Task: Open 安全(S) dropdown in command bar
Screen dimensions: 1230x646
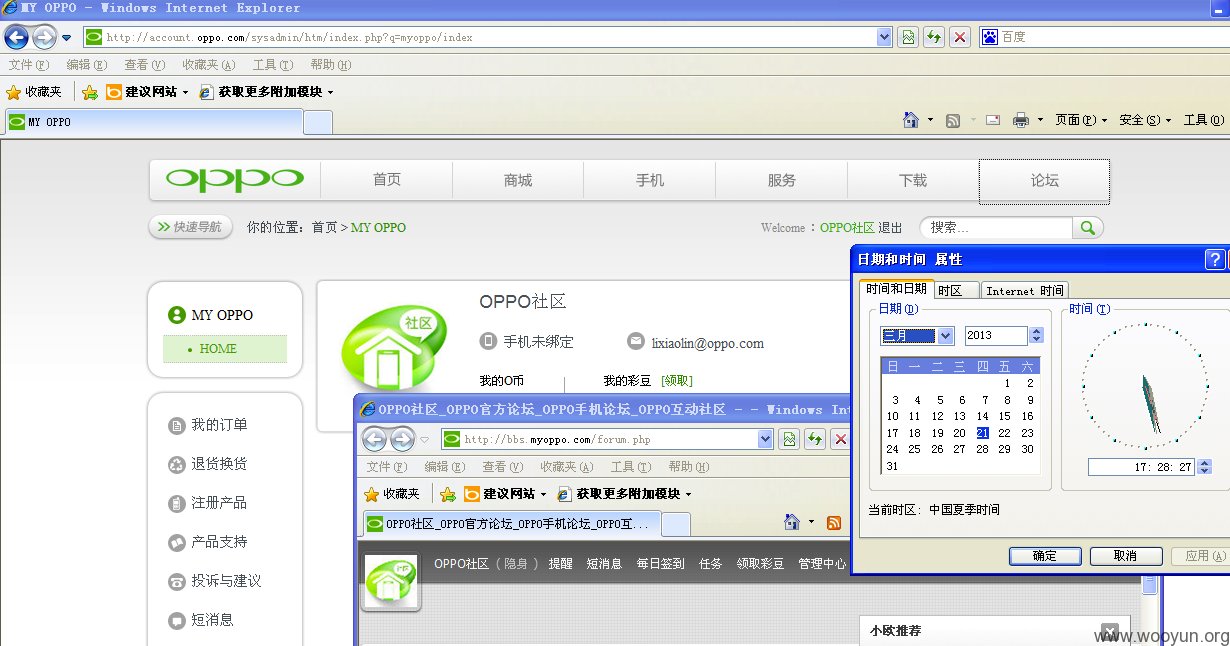Action: click(x=1145, y=120)
